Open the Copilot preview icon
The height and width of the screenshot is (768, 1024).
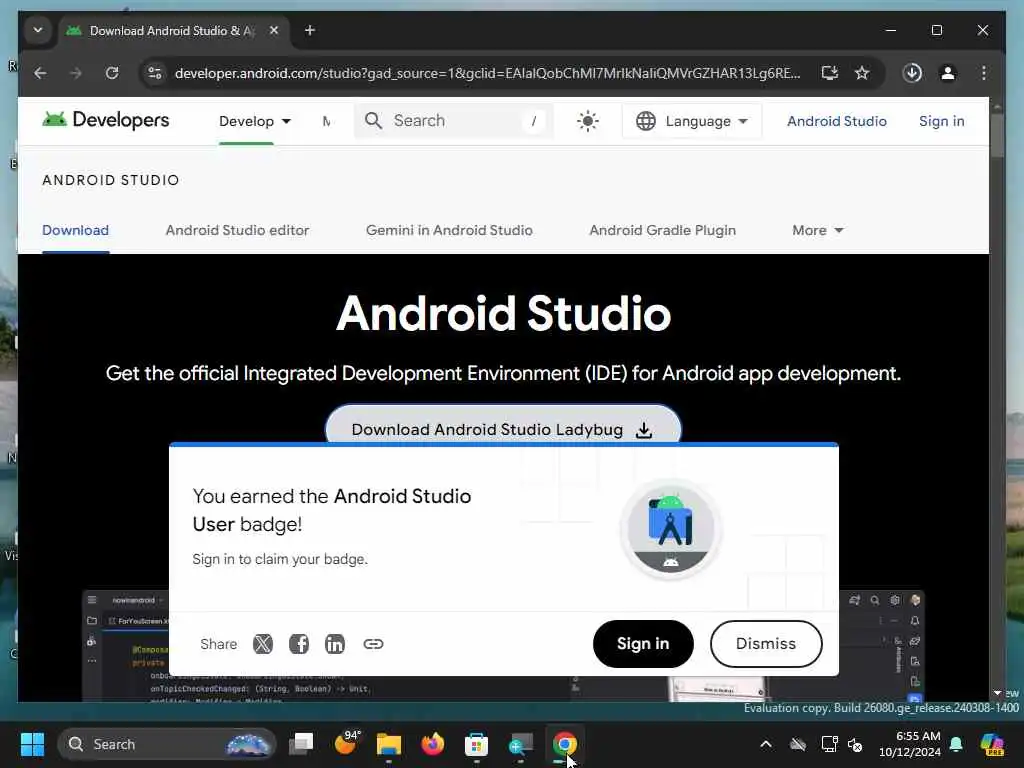click(992, 744)
